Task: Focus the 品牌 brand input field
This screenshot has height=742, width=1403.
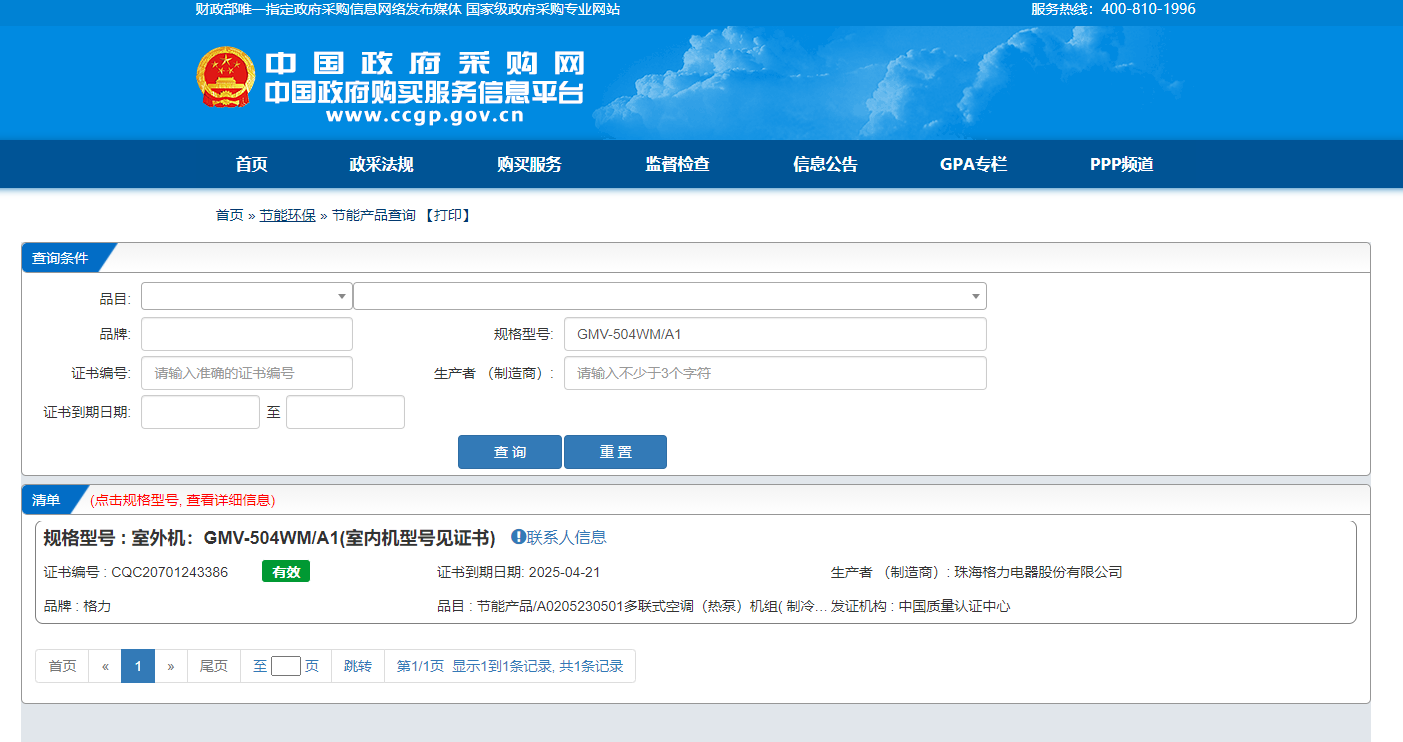Action: (x=247, y=334)
